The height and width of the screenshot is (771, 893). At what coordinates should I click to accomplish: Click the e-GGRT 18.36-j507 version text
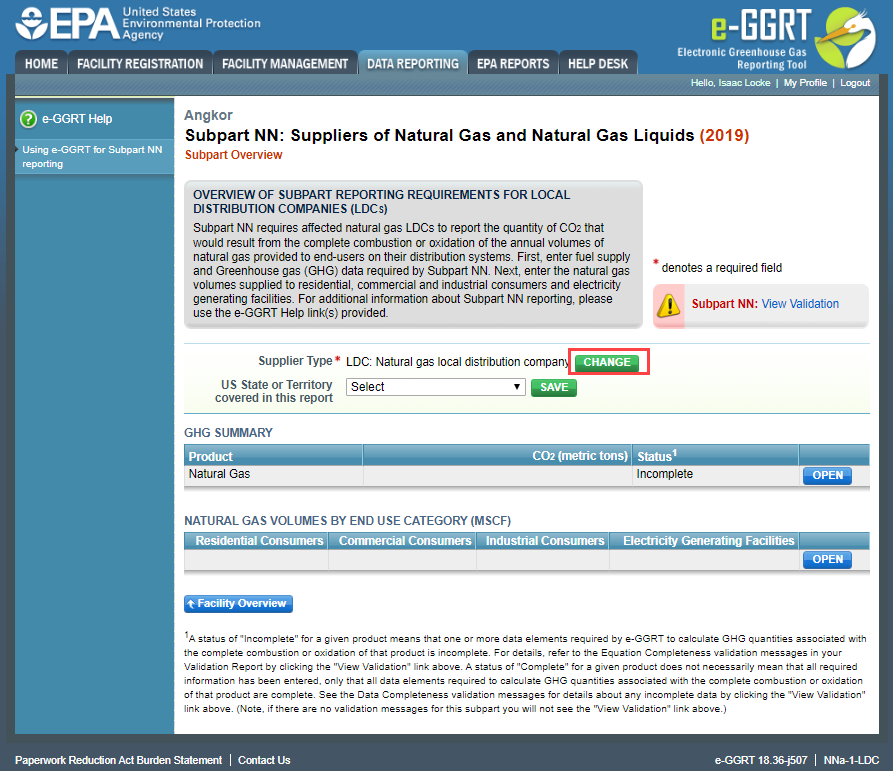761,760
